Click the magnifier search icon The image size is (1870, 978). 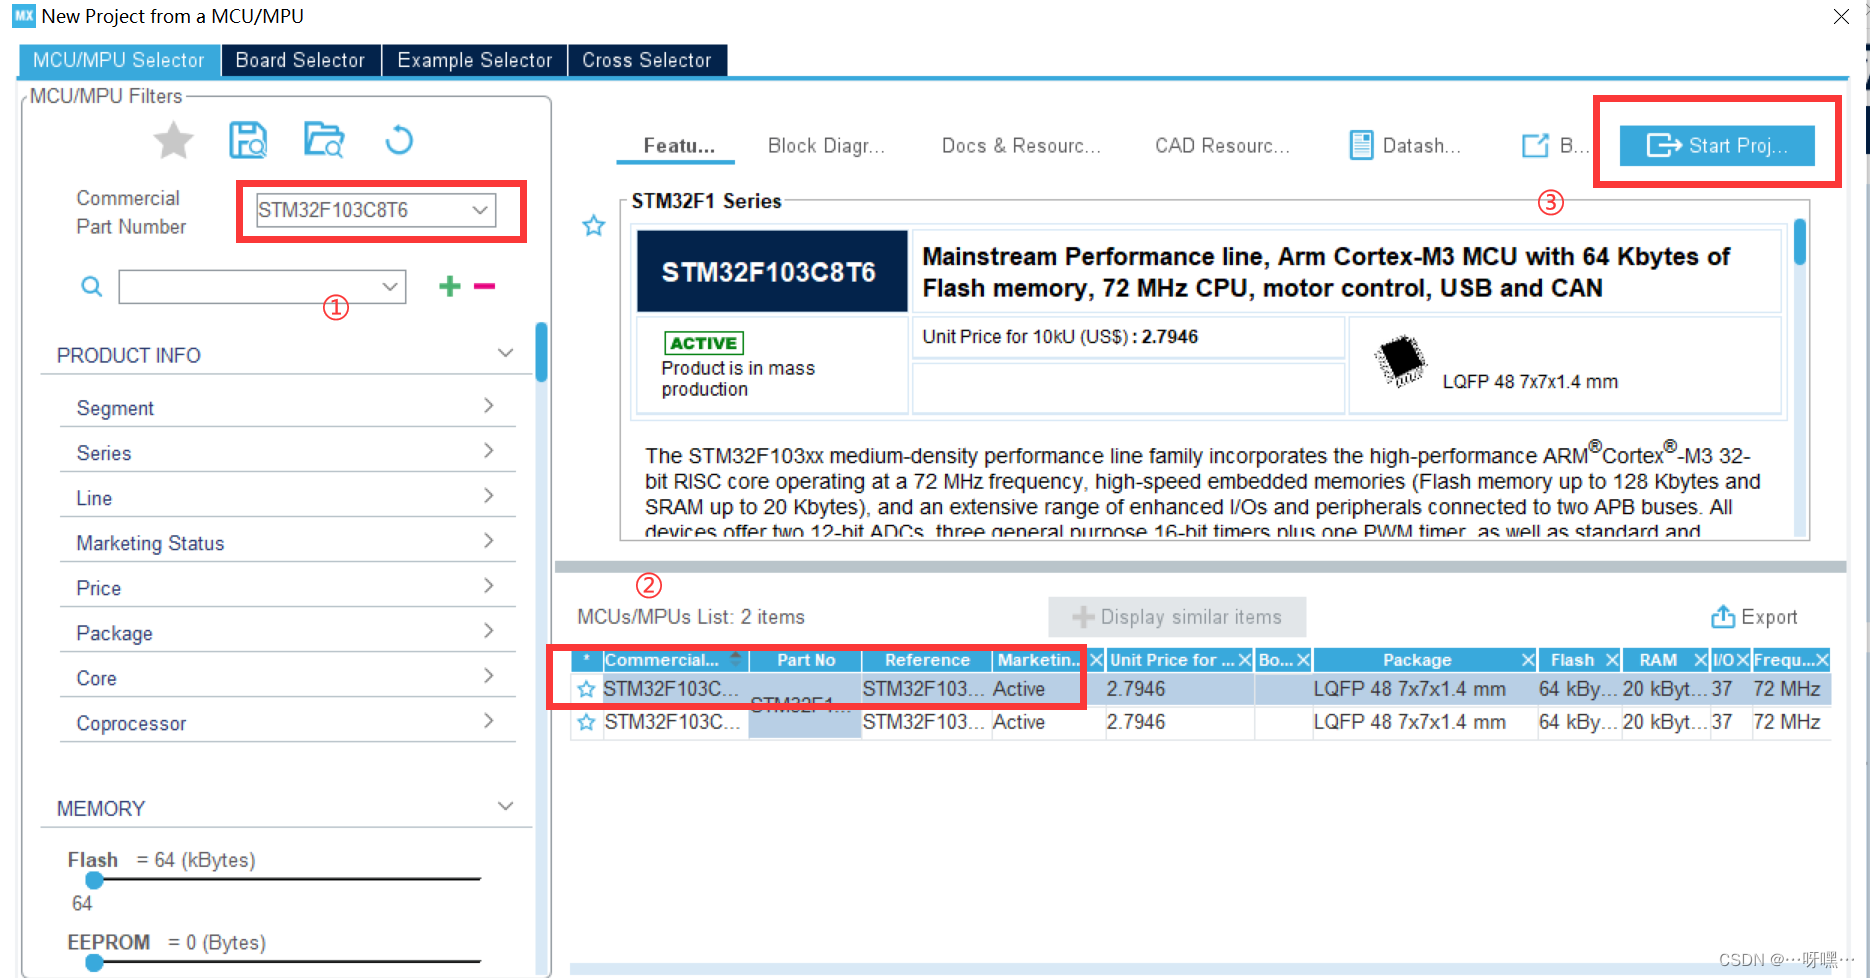91,287
